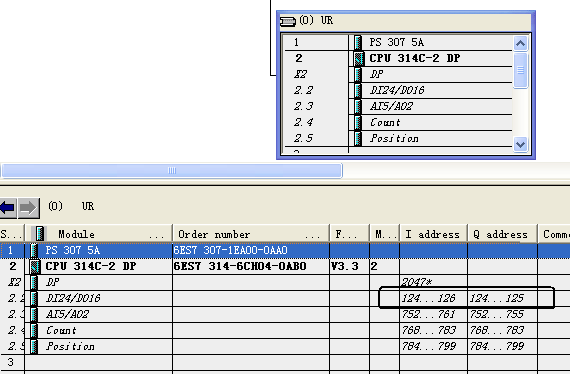Select empty slot 3 in detail table
The height and width of the screenshot is (374, 570).
pyautogui.click(x=285, y=362)
